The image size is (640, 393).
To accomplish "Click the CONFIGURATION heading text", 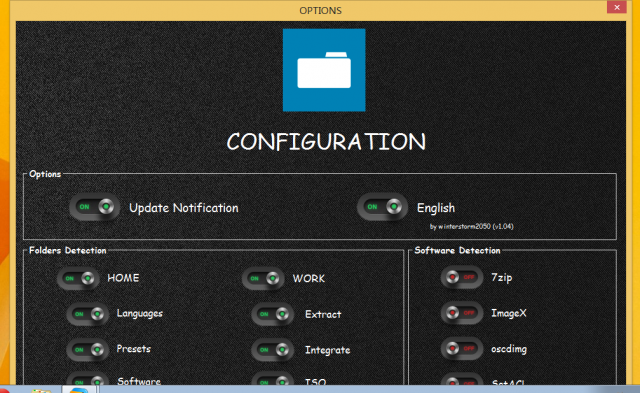I will 326,142.
